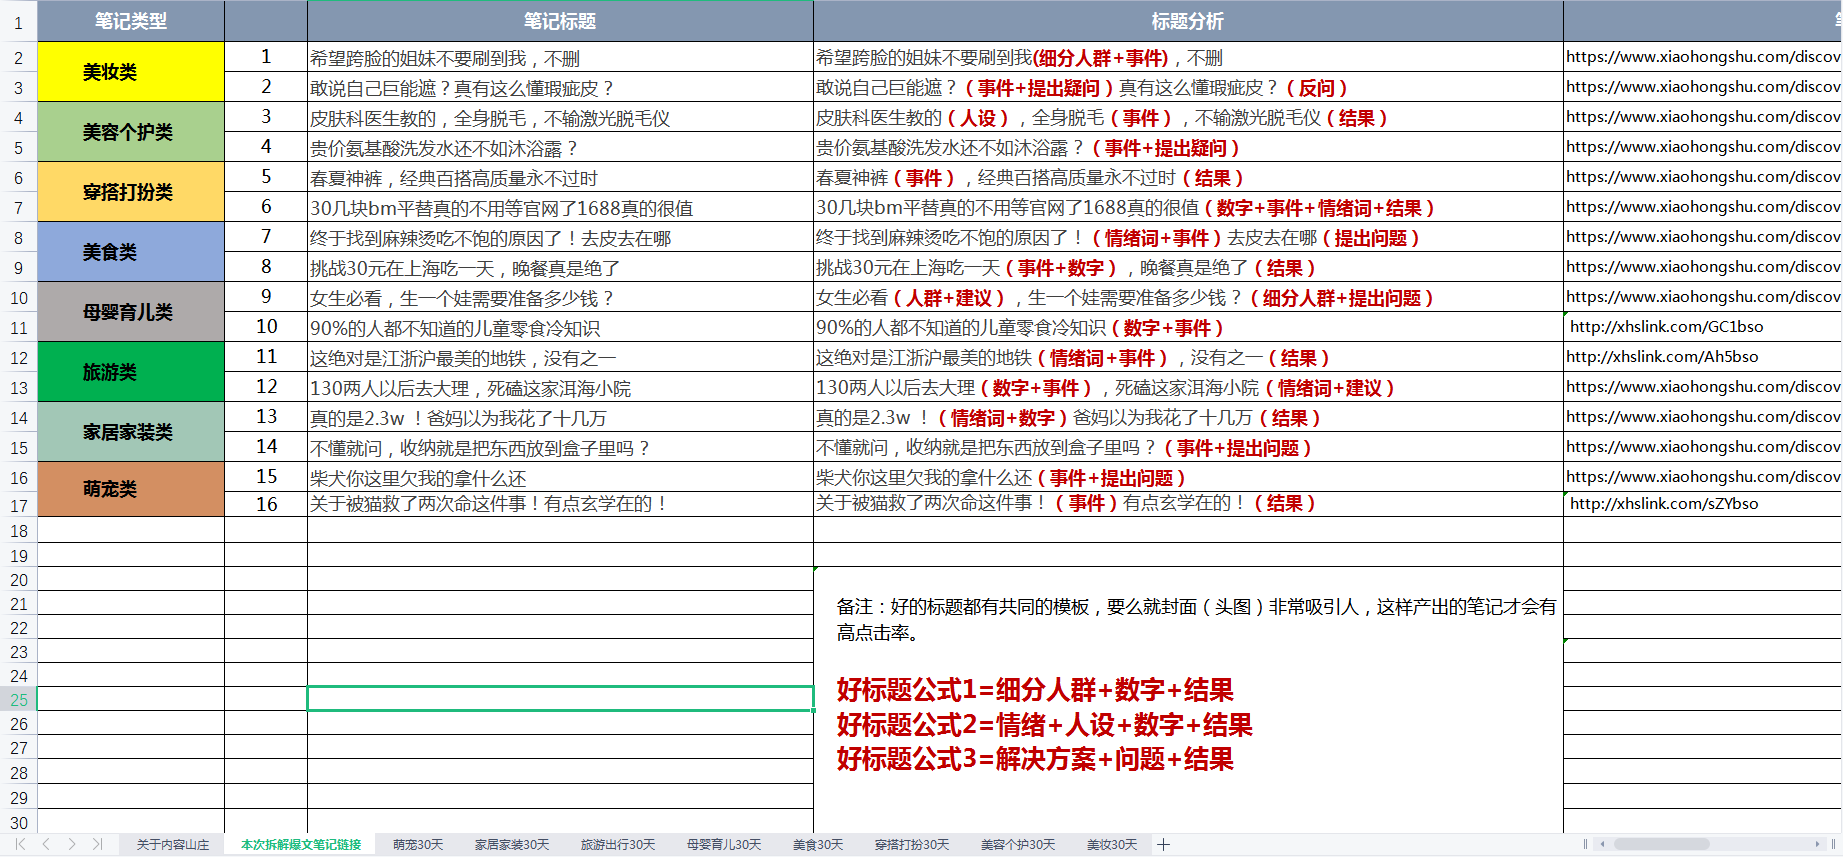Open the 美容个护30天 sheet tab
This screenshot has height=857, width=1843.
[x=1018, y=845]
